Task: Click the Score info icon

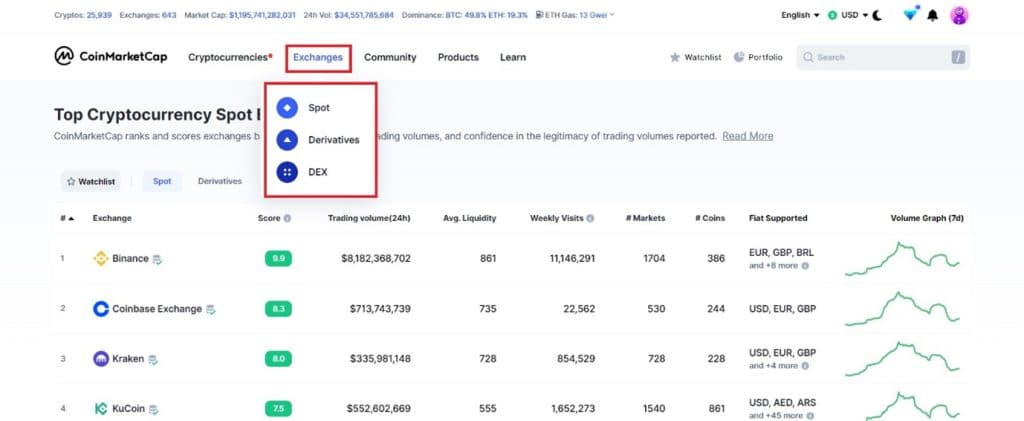Action: click(287, 219)
